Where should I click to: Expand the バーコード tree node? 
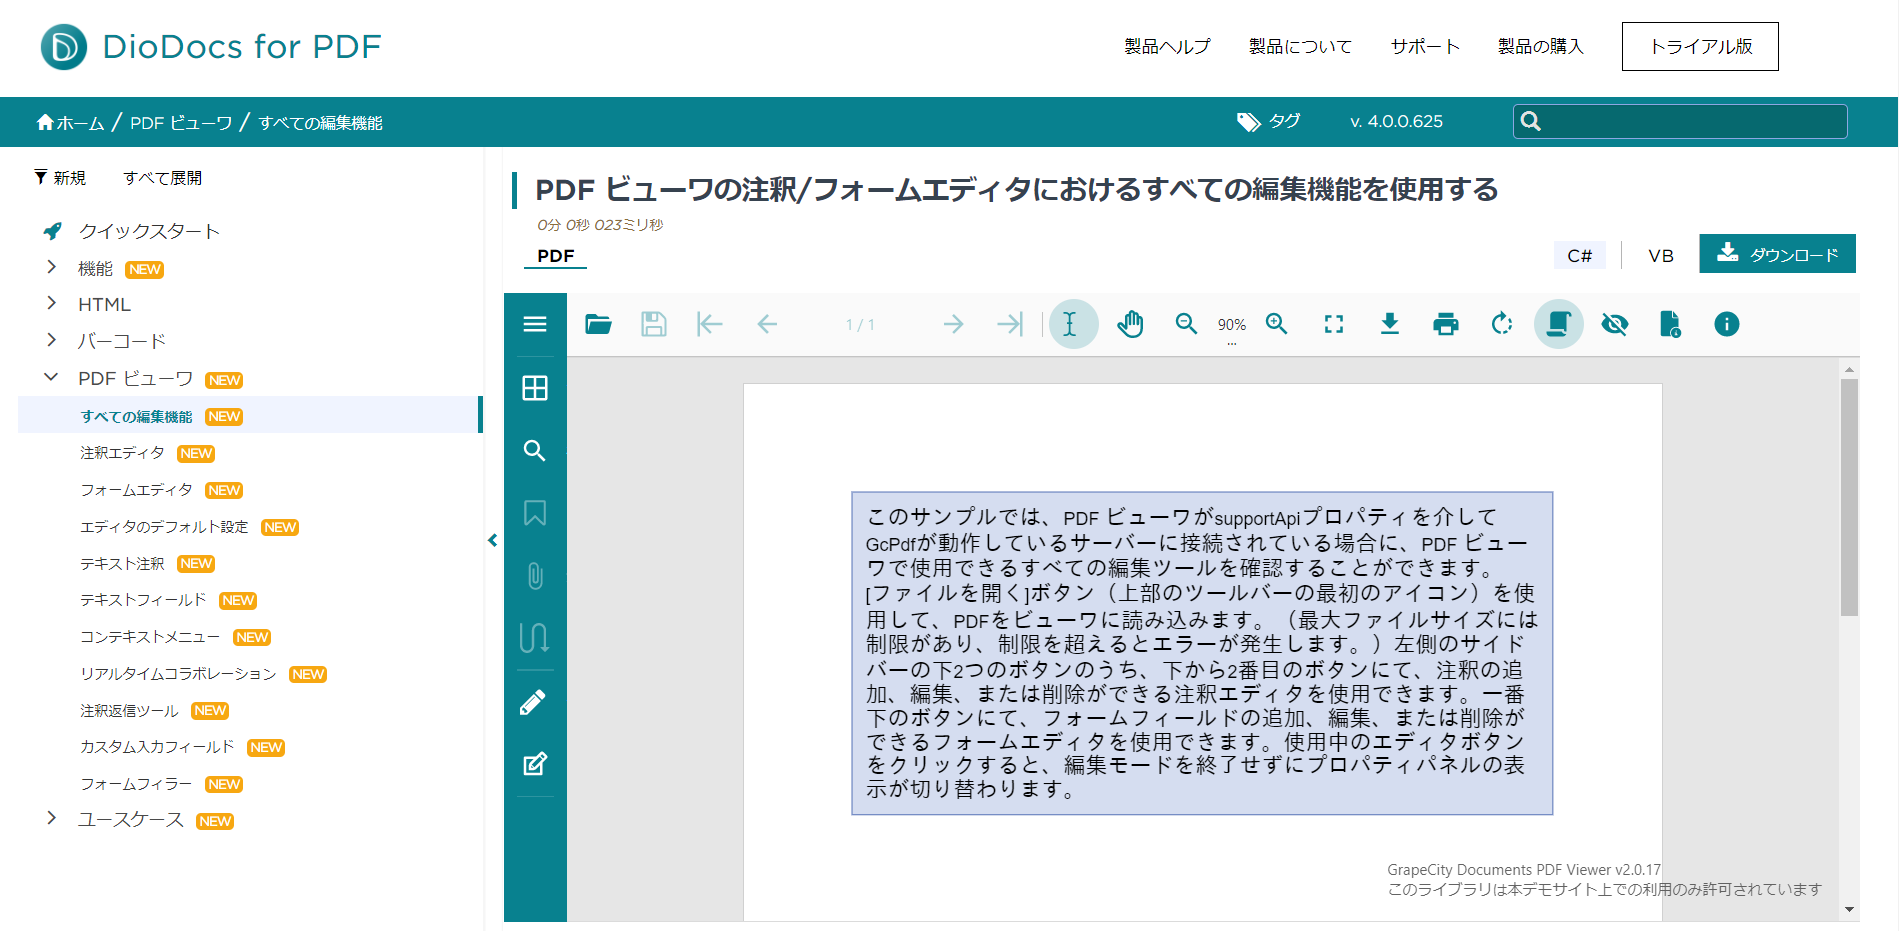pos(51,340)
